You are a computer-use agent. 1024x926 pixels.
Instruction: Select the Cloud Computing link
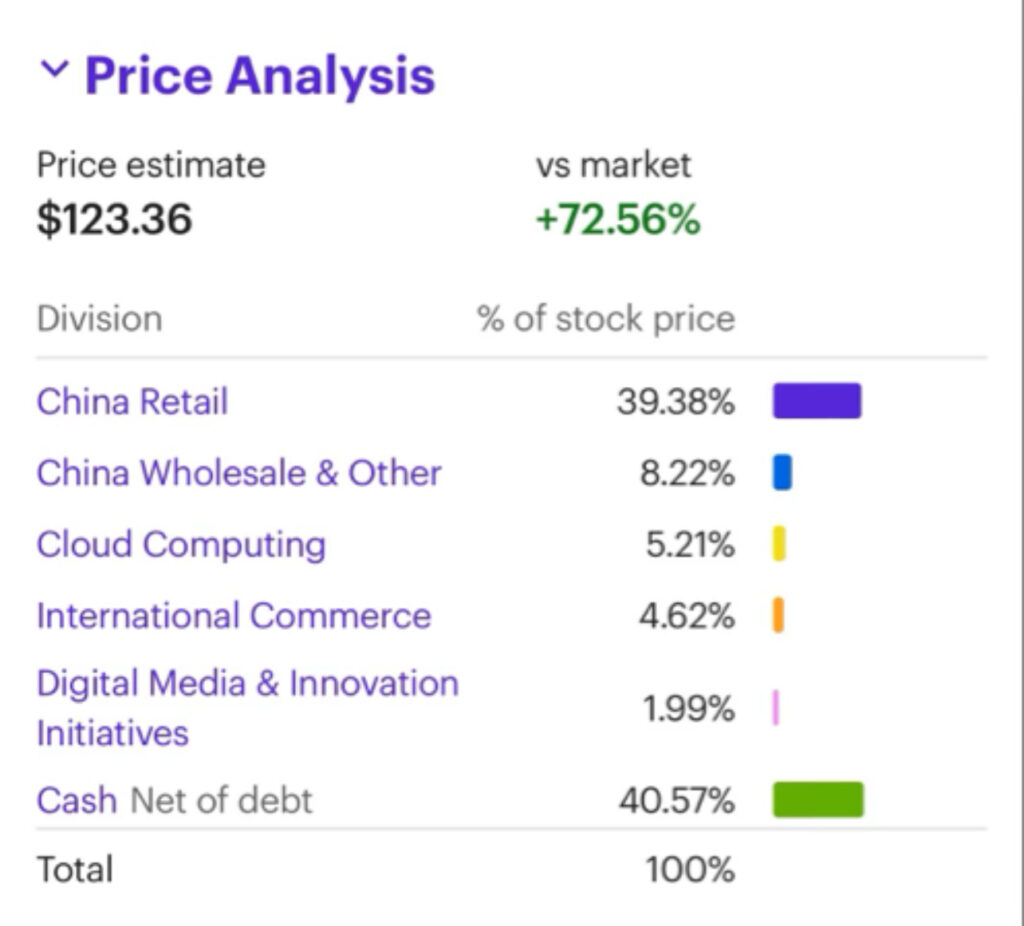click(181, 544)
